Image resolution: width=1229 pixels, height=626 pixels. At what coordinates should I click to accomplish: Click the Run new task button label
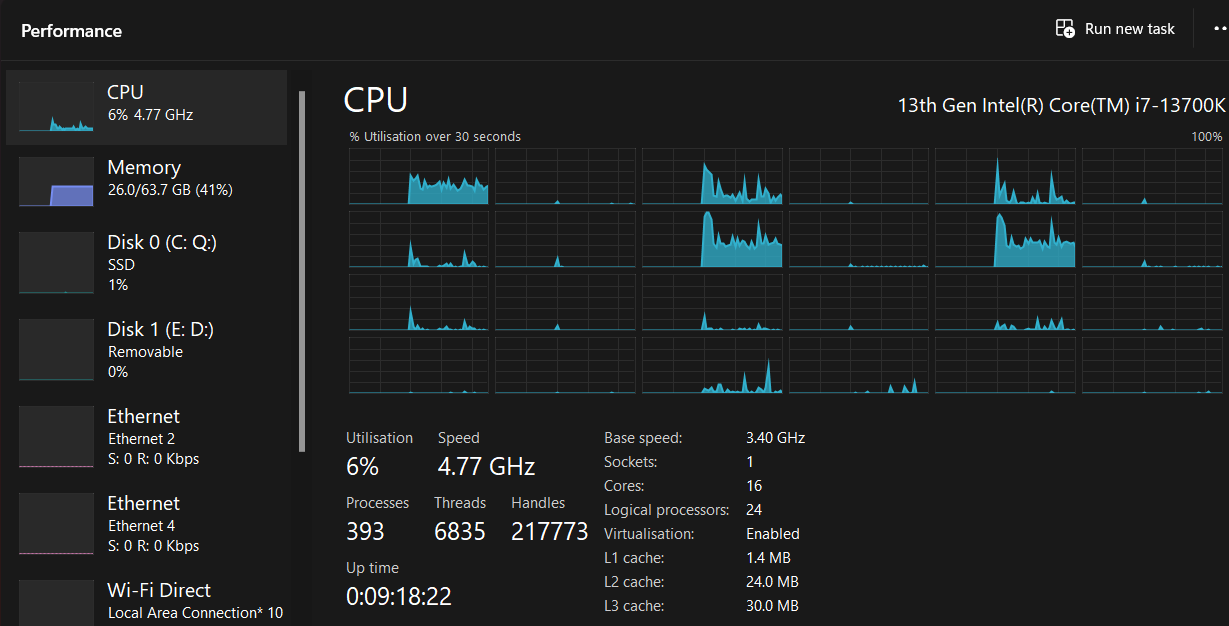1129,29
